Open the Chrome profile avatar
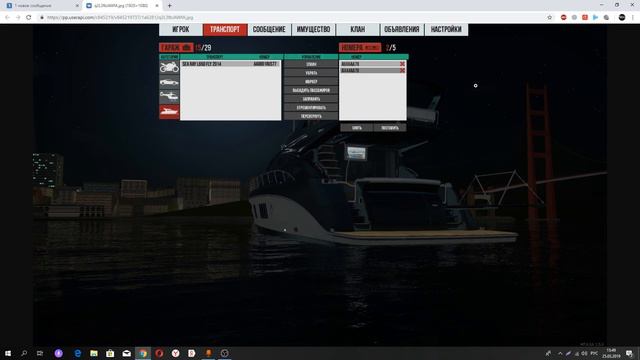The image size is (640, 360). (x=622, y=18)
